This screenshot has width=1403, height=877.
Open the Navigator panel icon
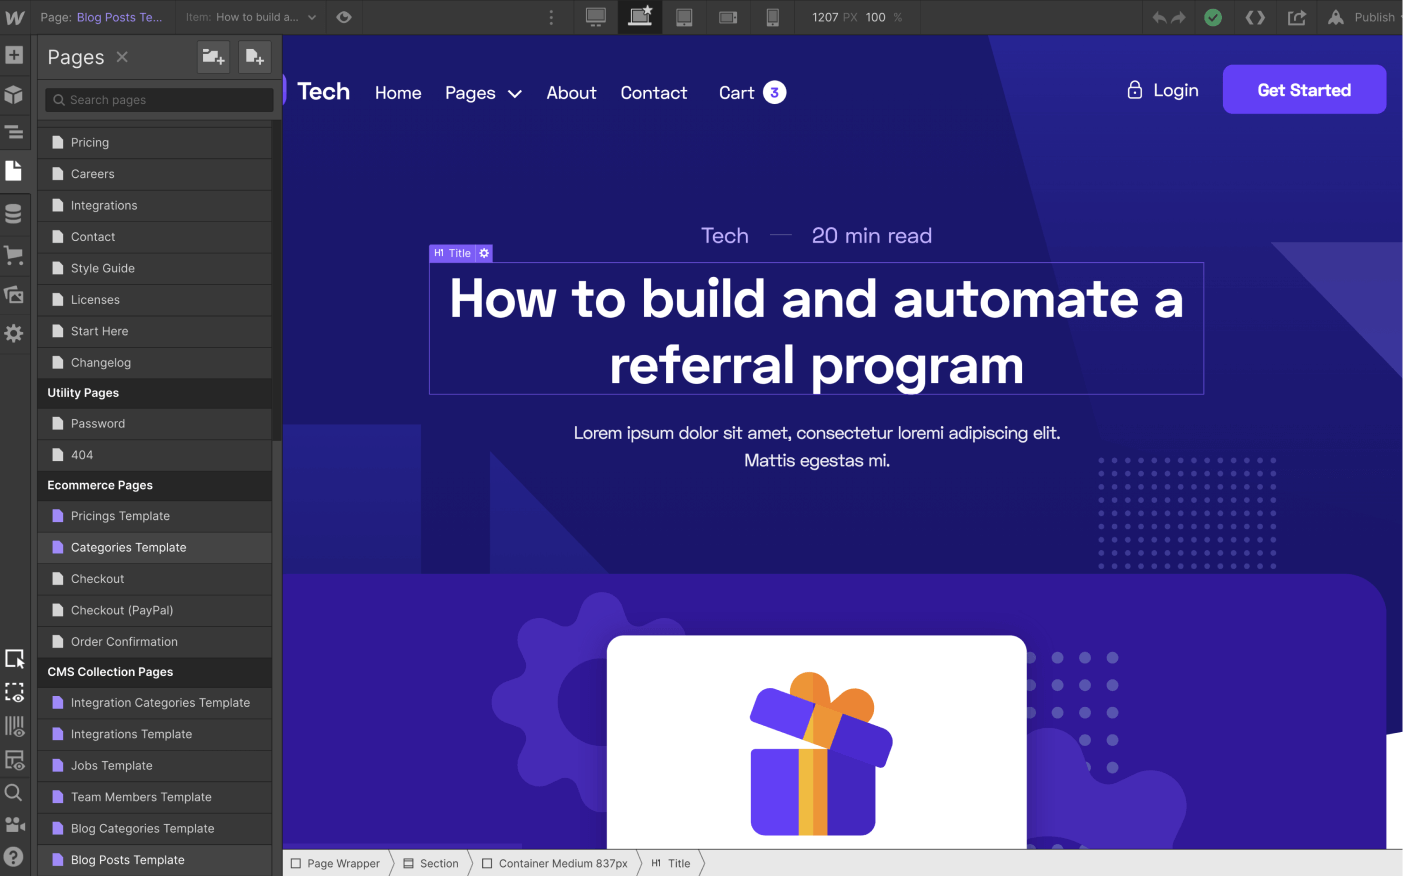14,132
